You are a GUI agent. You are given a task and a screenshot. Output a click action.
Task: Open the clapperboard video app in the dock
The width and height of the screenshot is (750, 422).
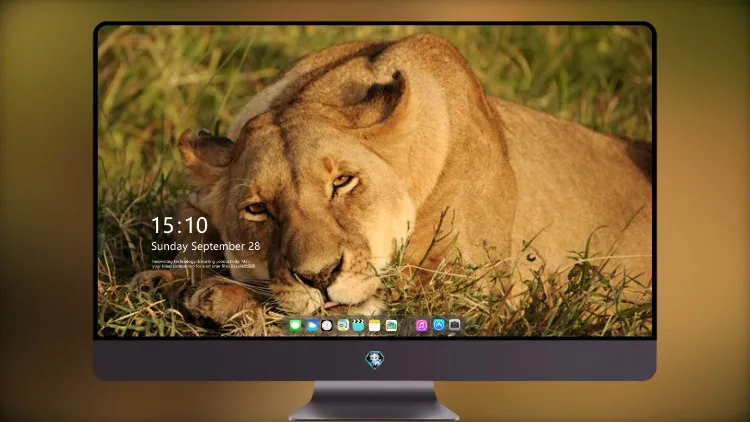(358, 326)
